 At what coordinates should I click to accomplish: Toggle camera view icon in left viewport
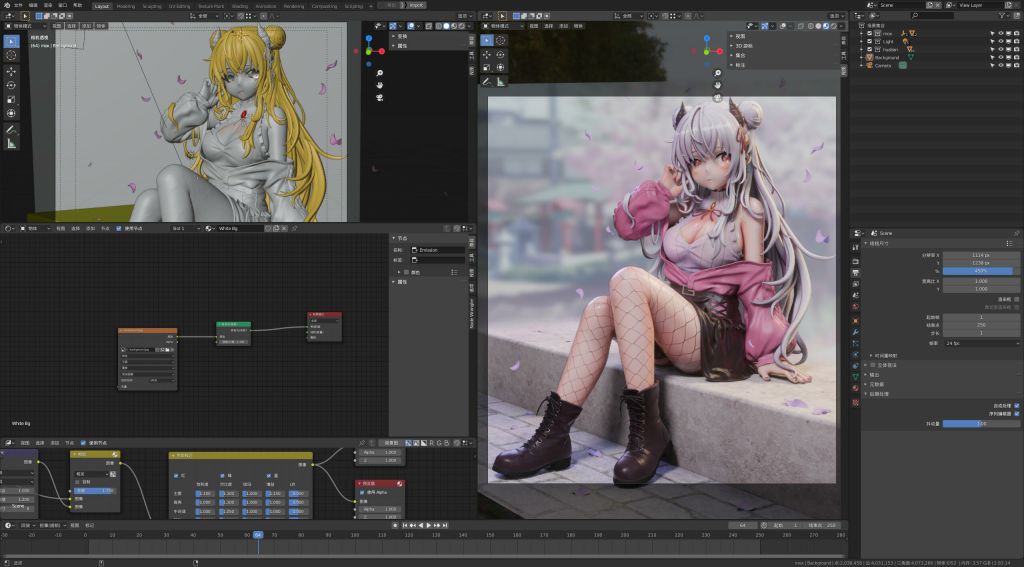pos(379,97)
